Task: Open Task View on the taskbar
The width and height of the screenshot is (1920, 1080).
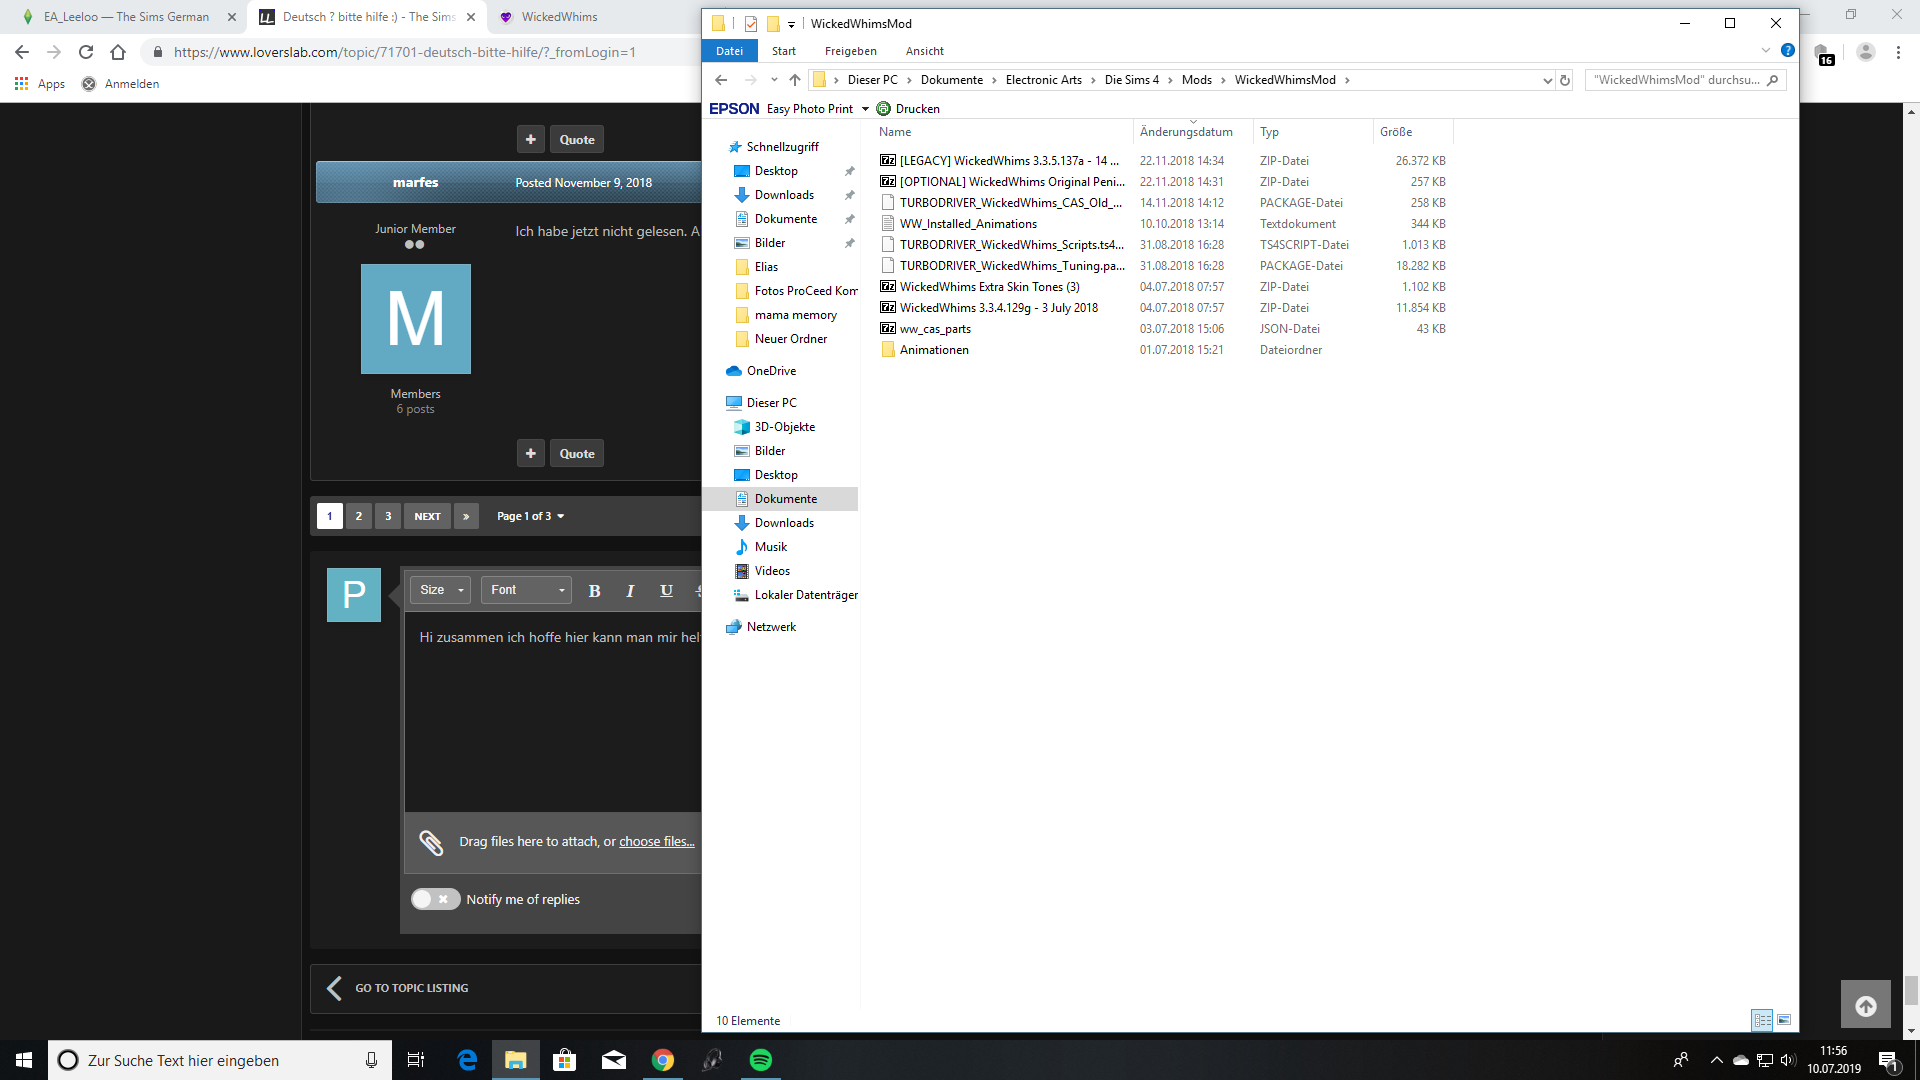Action: [x=416, y=1060]
